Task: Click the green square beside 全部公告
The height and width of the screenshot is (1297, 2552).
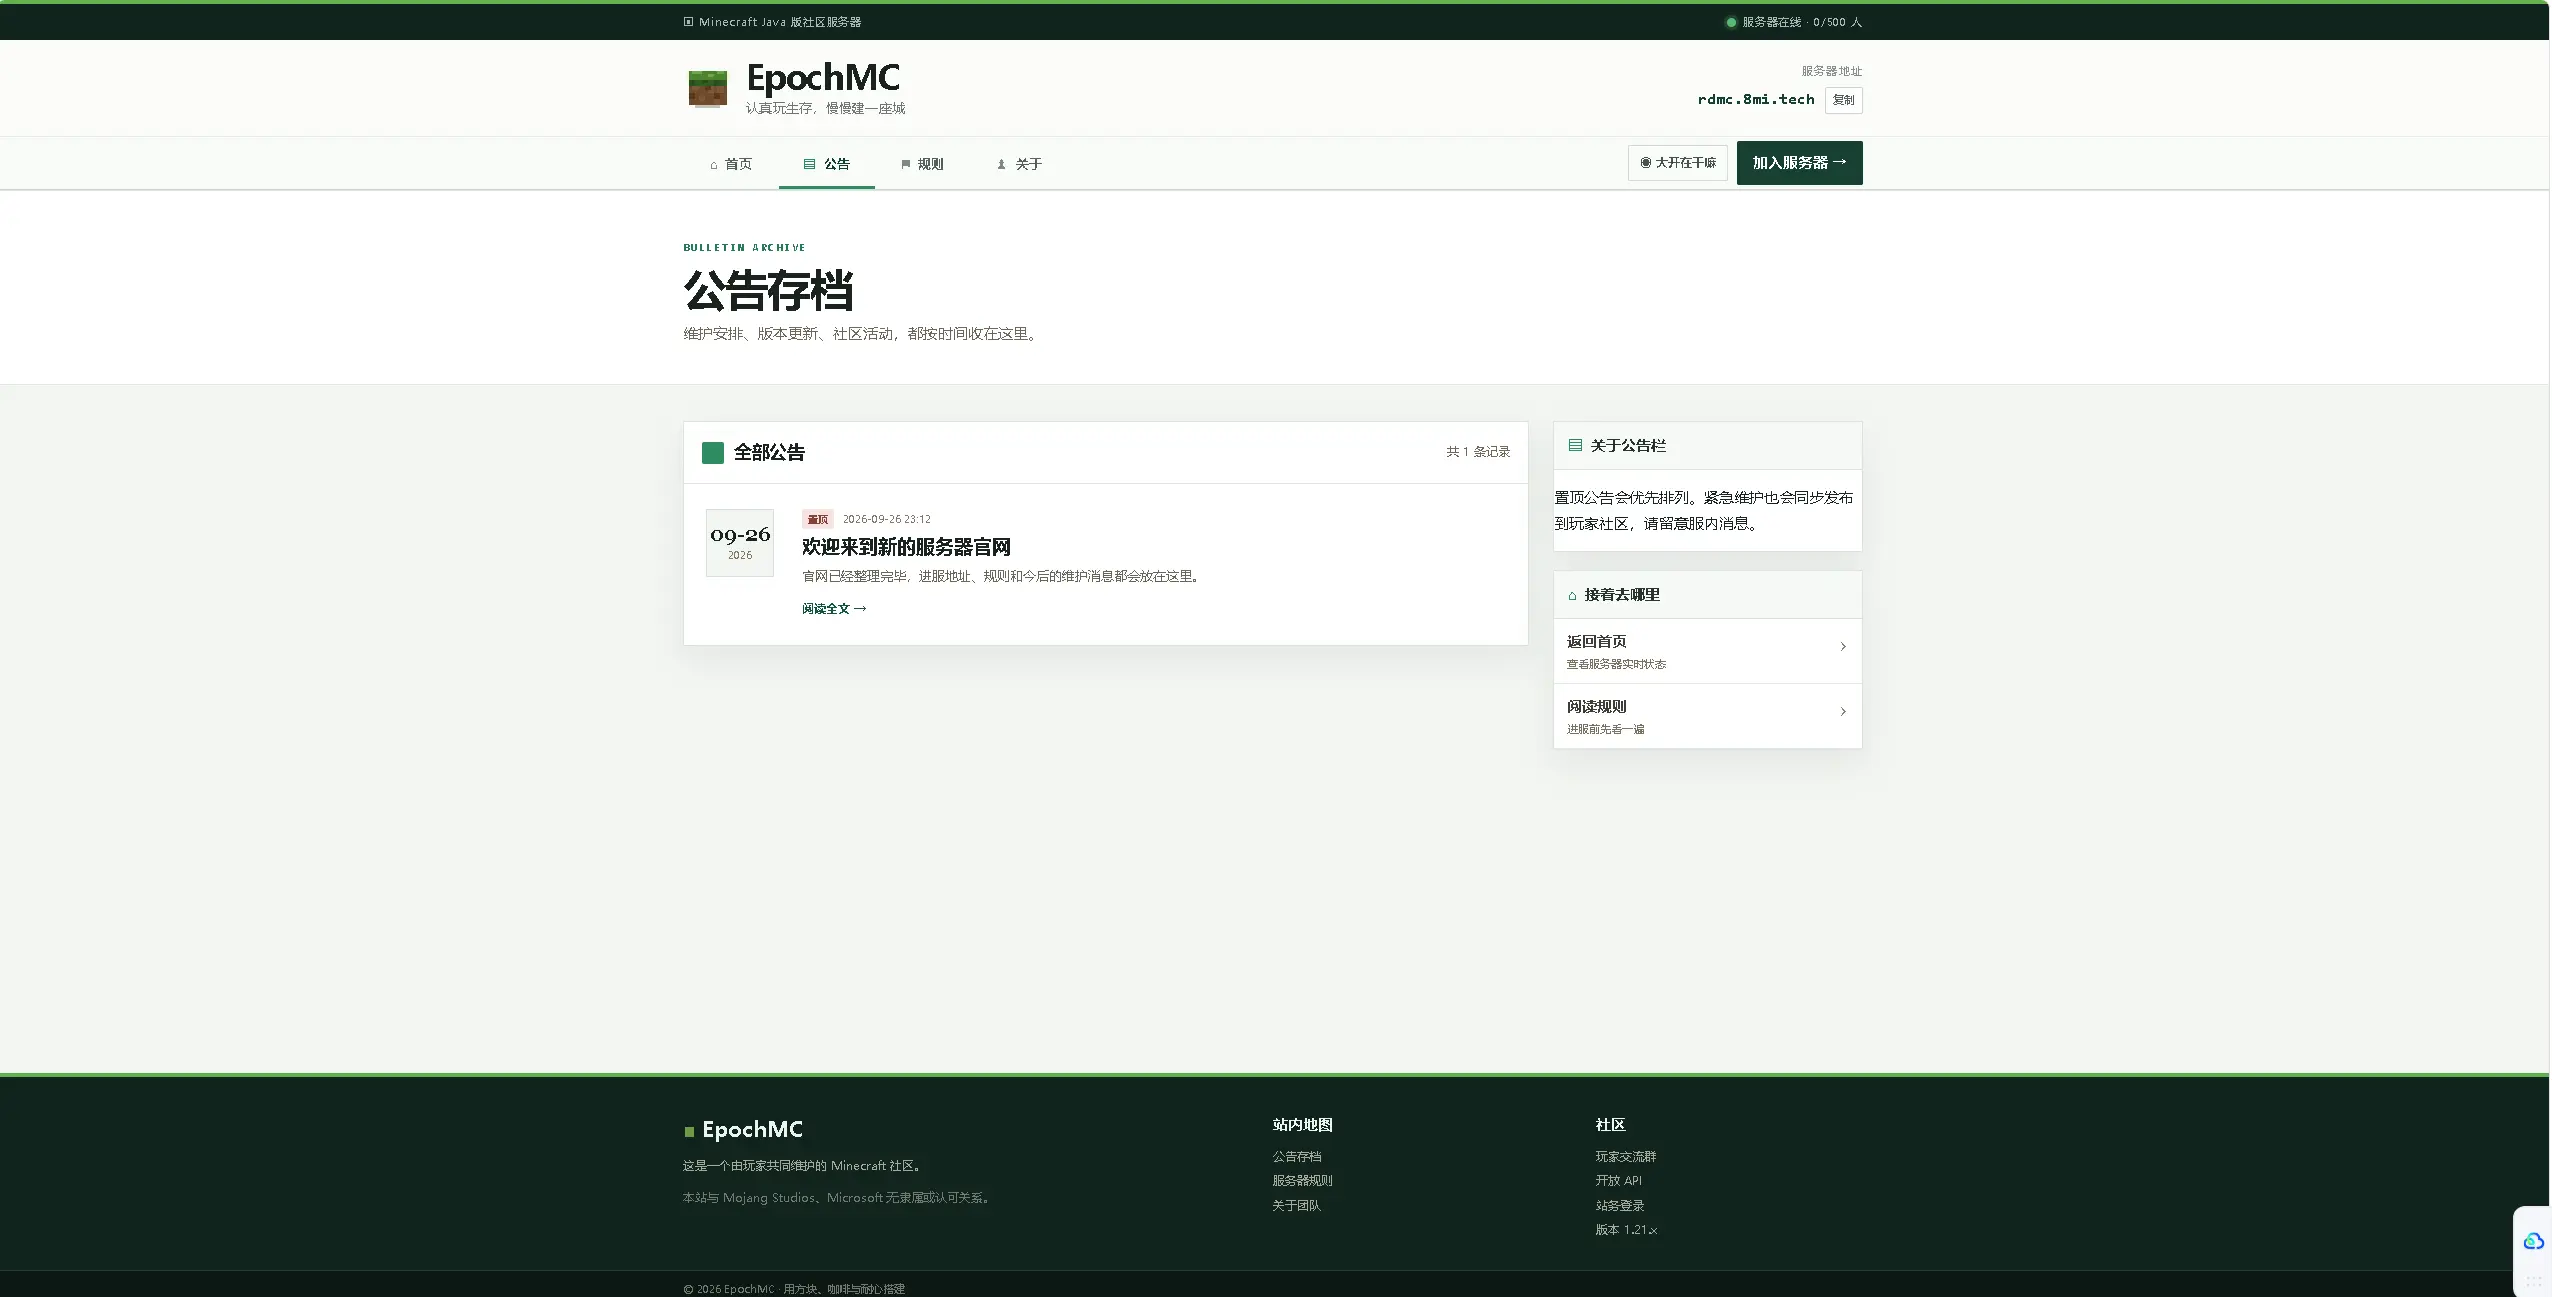Action: (x=712, y=453)
